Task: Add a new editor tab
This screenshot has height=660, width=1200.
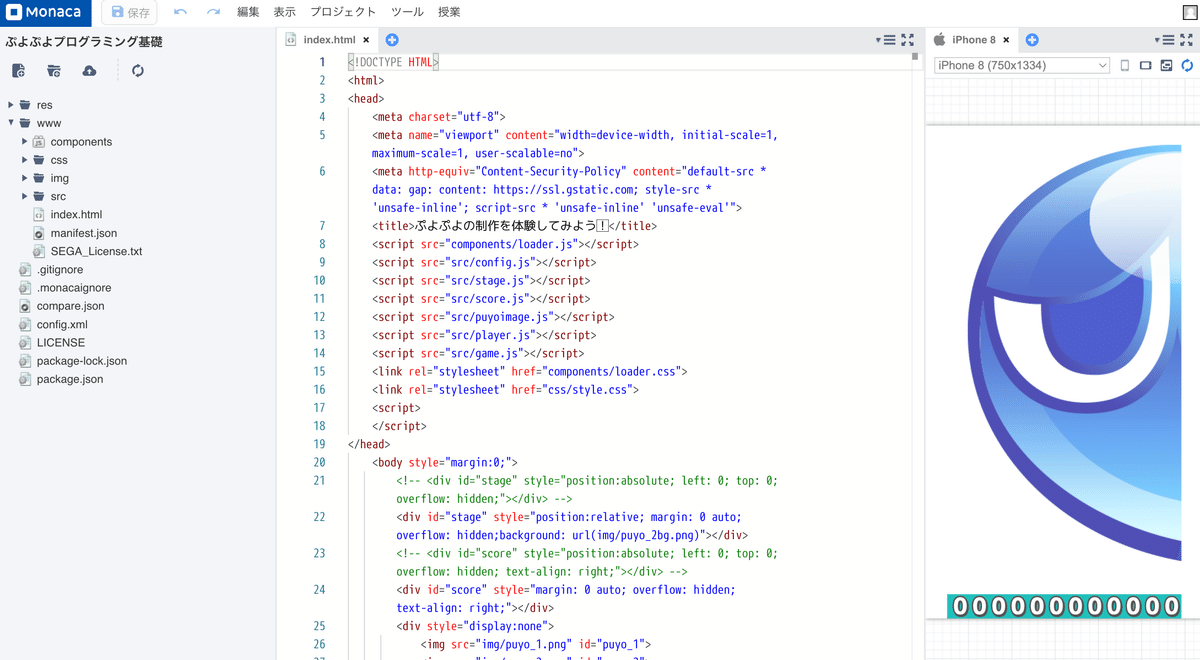Action: 392,40
